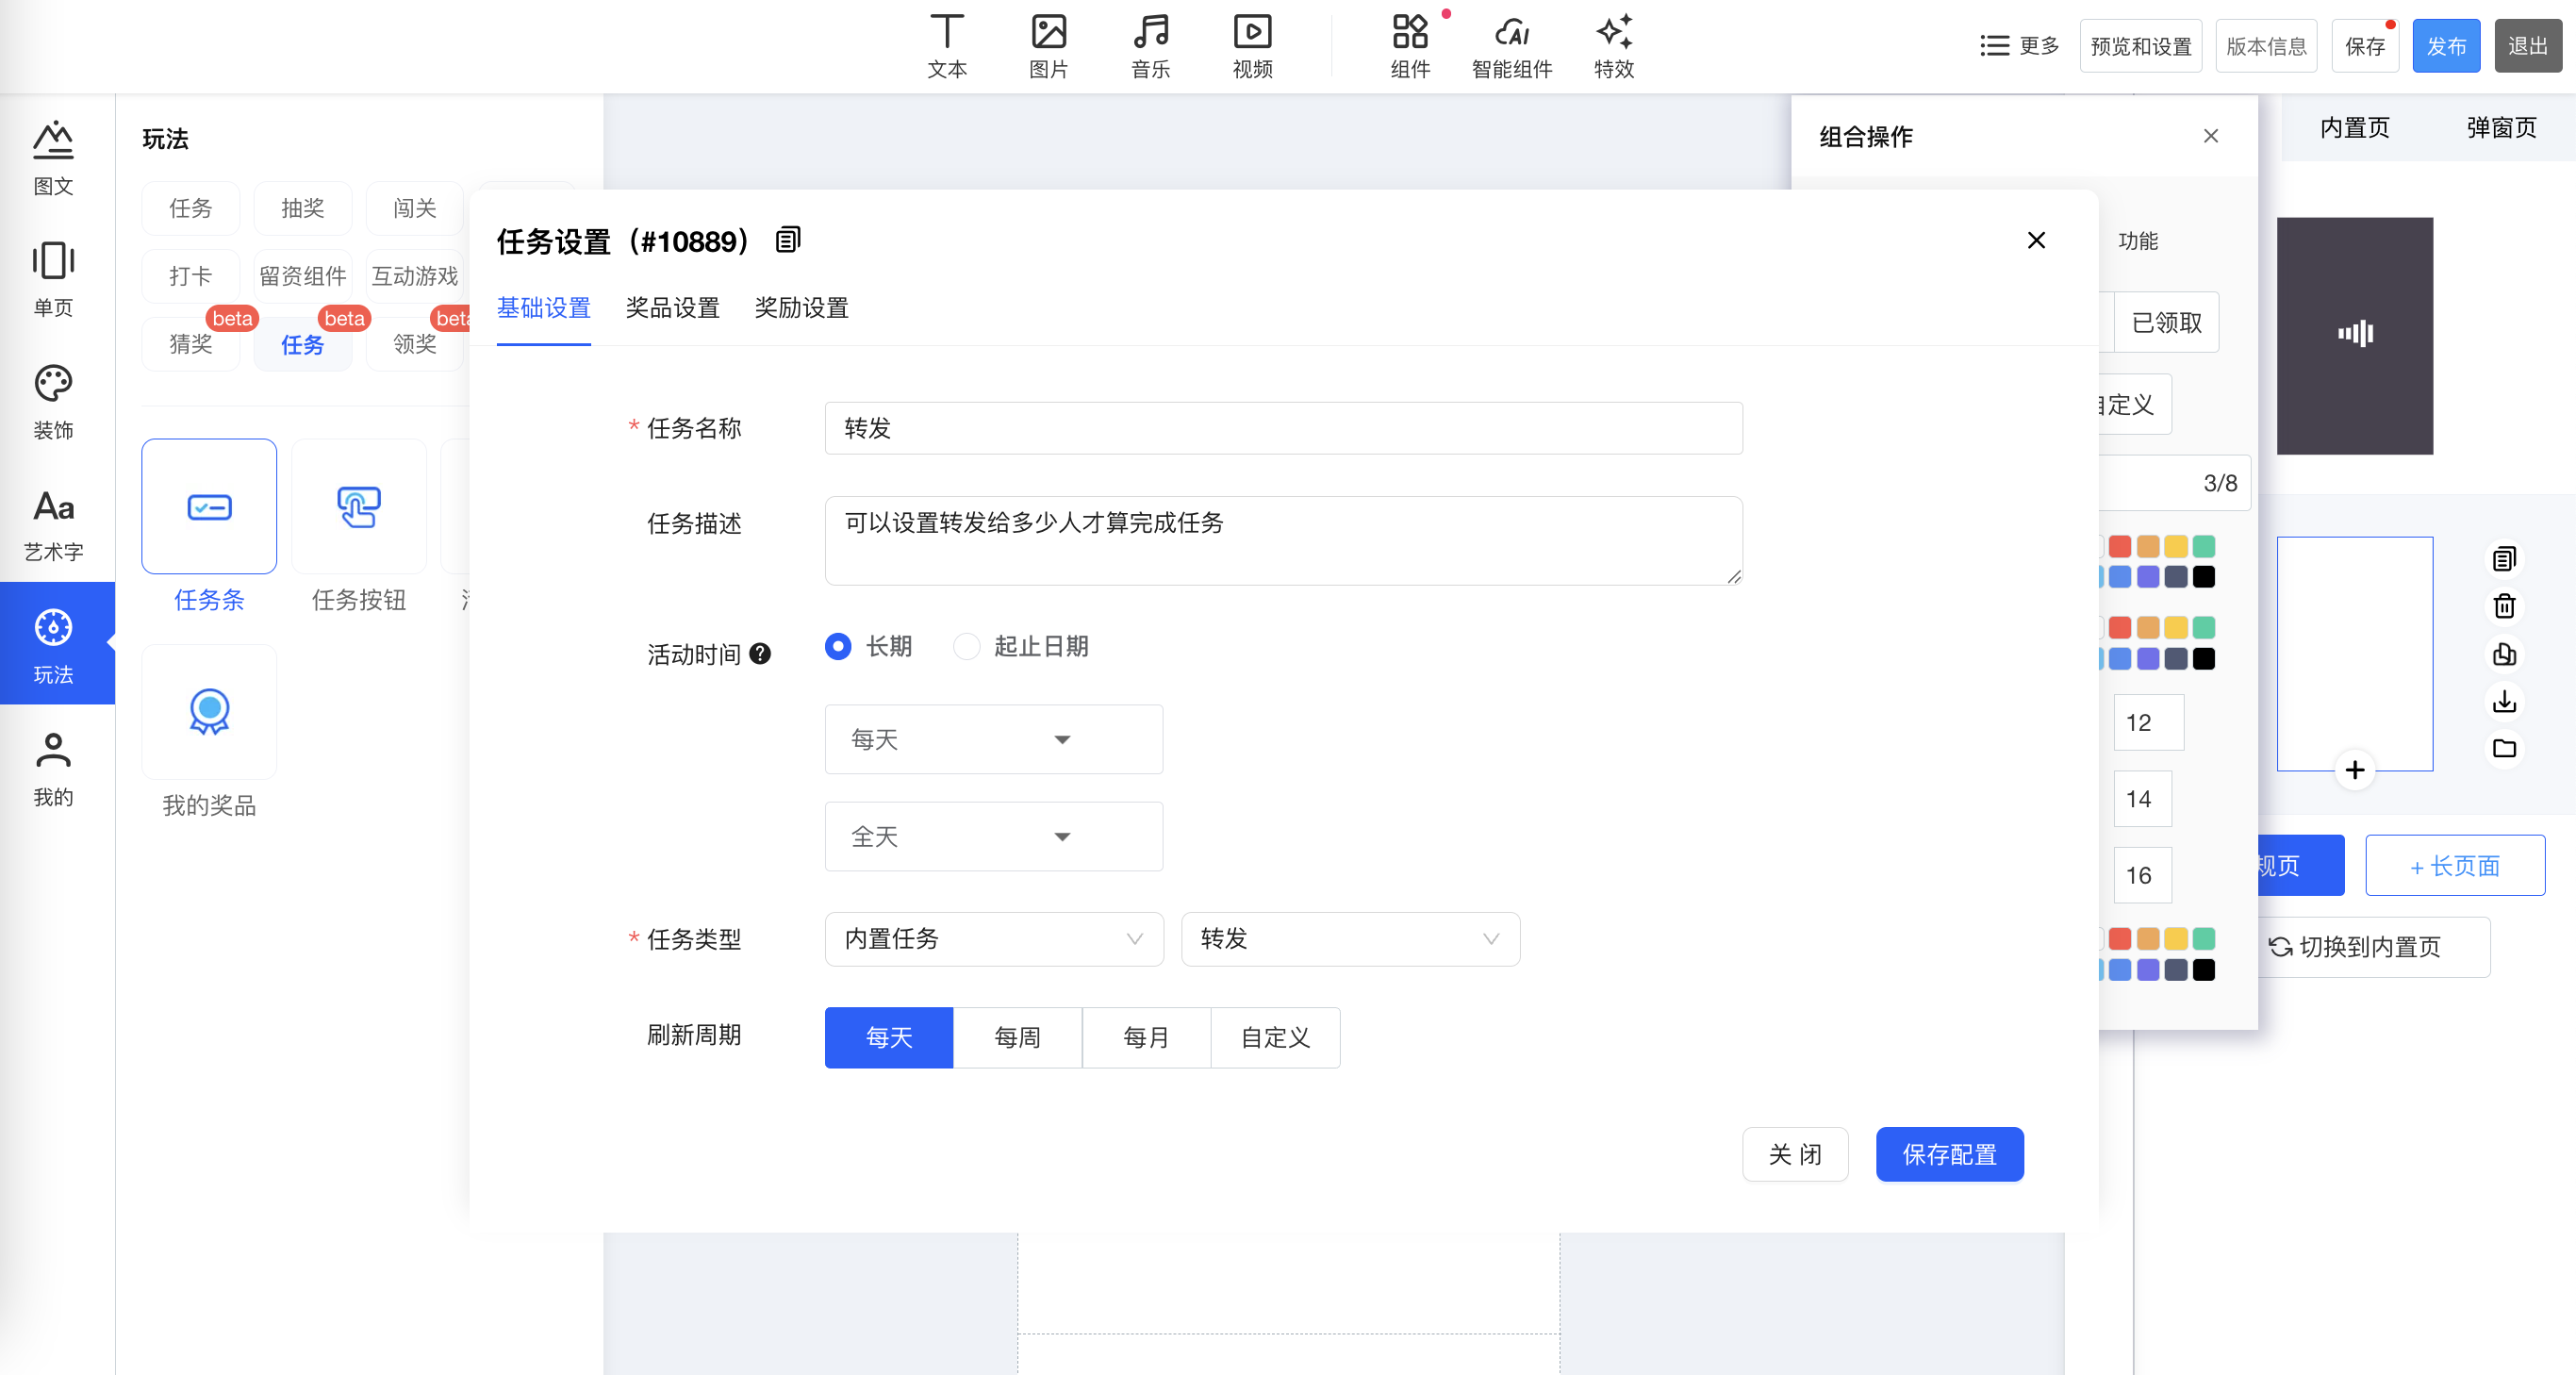This screenshot has width=2576, height=1375.
Task: Open the reward settings tab
Action: (x=801, y=308)
